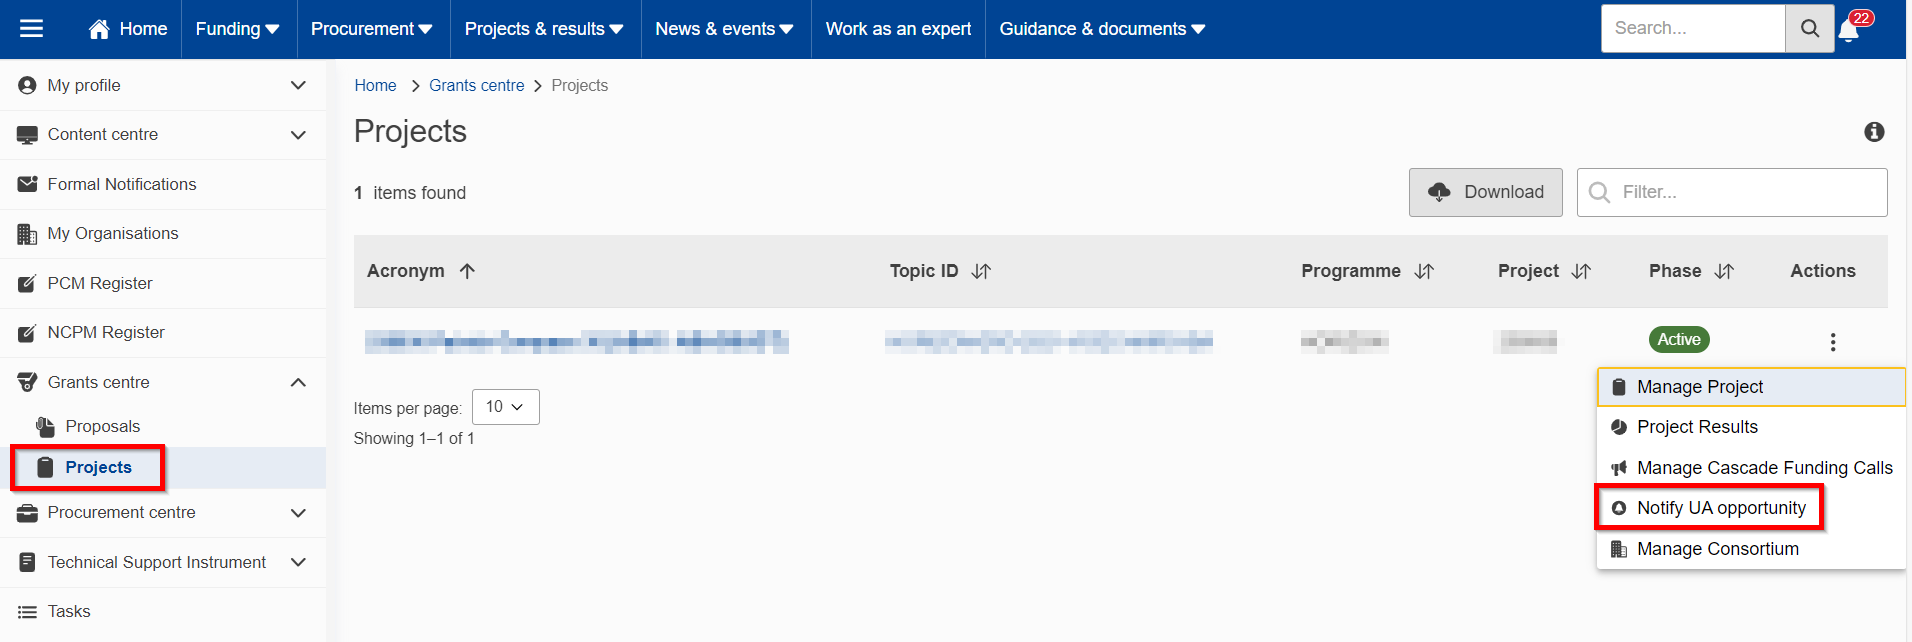Open the News & events dropdown
Image resolution: width=1912 pixels, height=642 pixels.
tap(725, 29)
